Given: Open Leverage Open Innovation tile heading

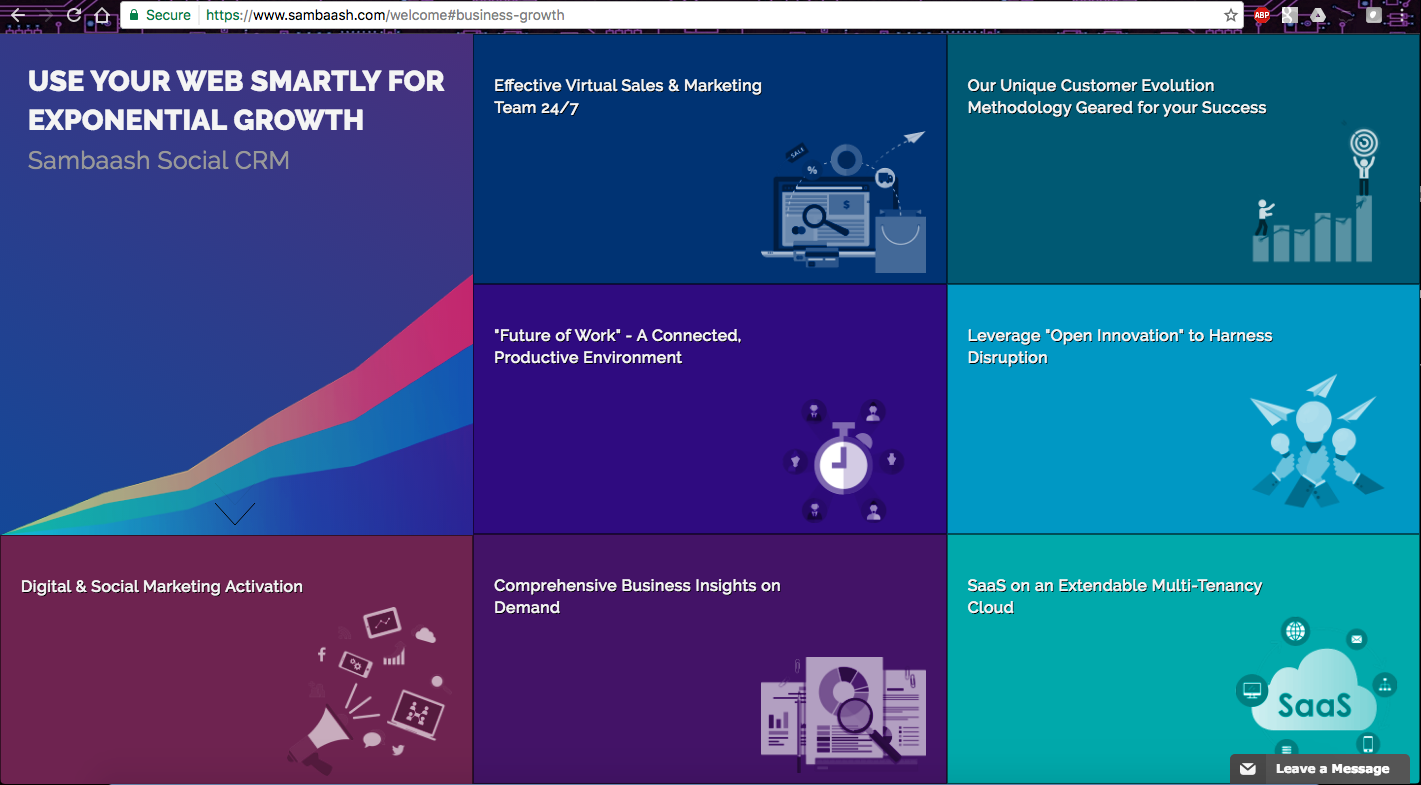Looking at the screenshot, I should [1119, 346].
